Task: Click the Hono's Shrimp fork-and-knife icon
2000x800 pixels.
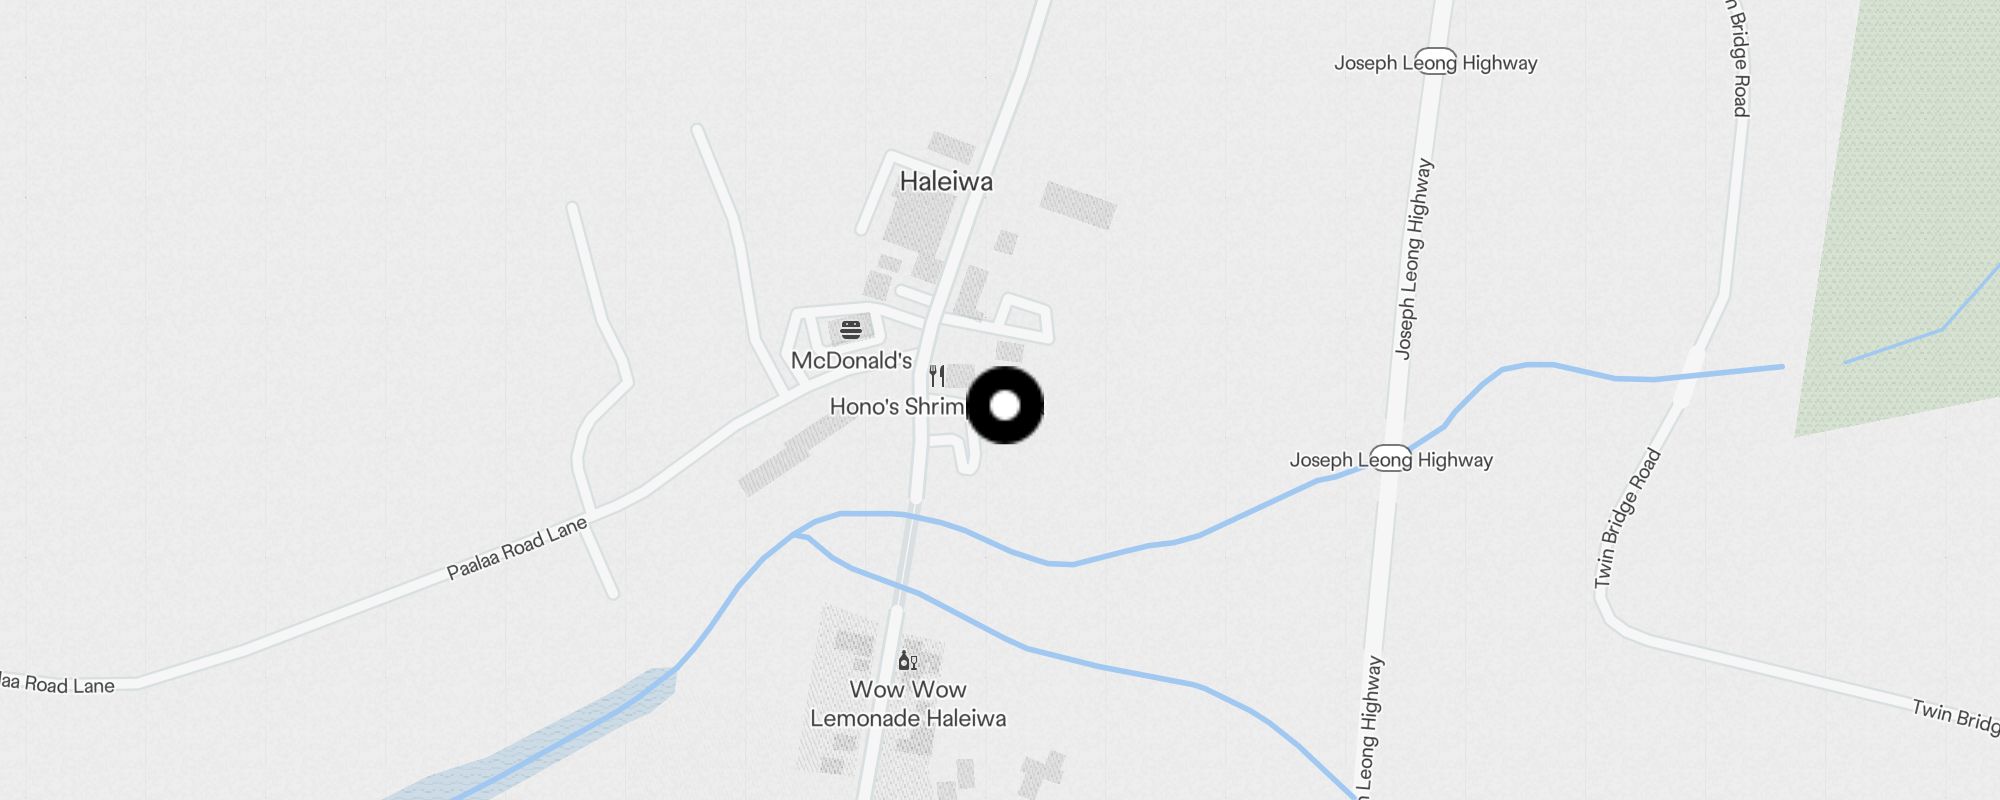Action: 937,376
